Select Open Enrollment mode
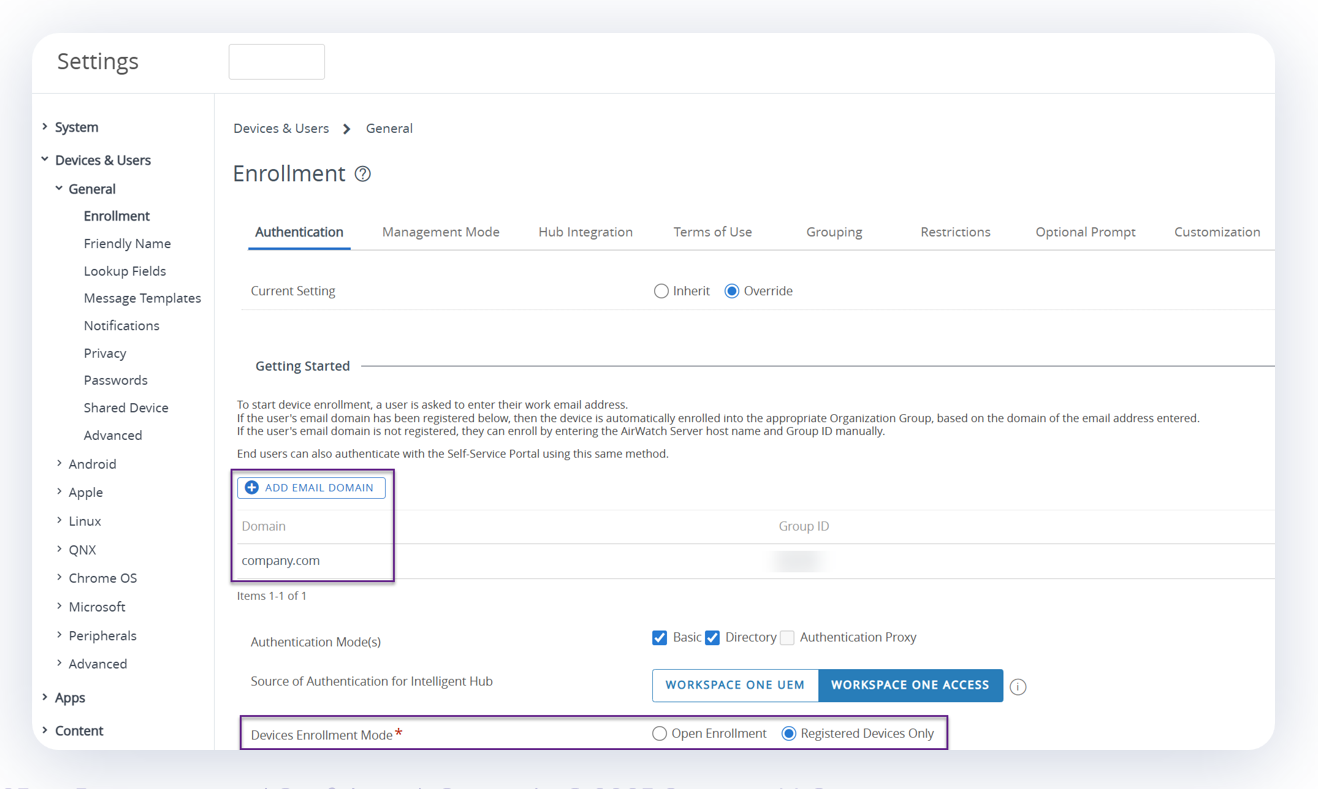This screenshot has width=1318, height=789. (660, 733)
